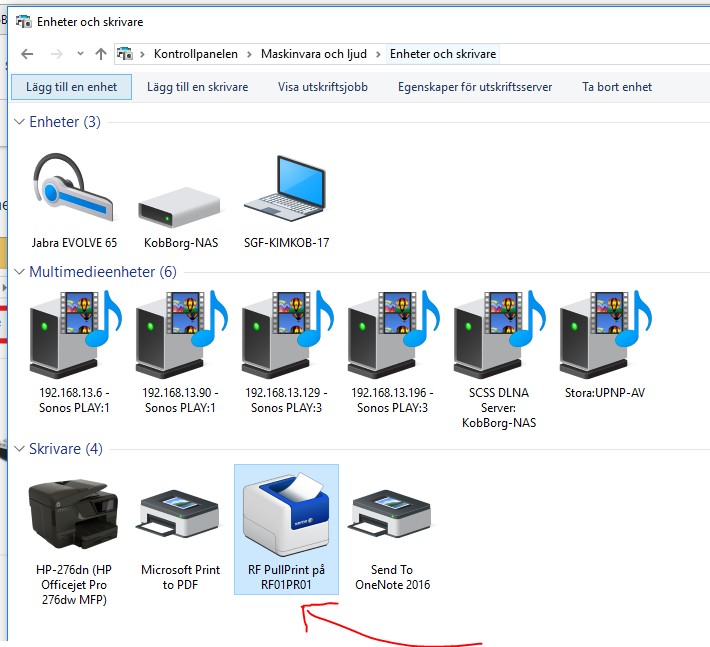Go up one level with up arrow
Screen dimensions: 710x647
[x=101, y=54]
